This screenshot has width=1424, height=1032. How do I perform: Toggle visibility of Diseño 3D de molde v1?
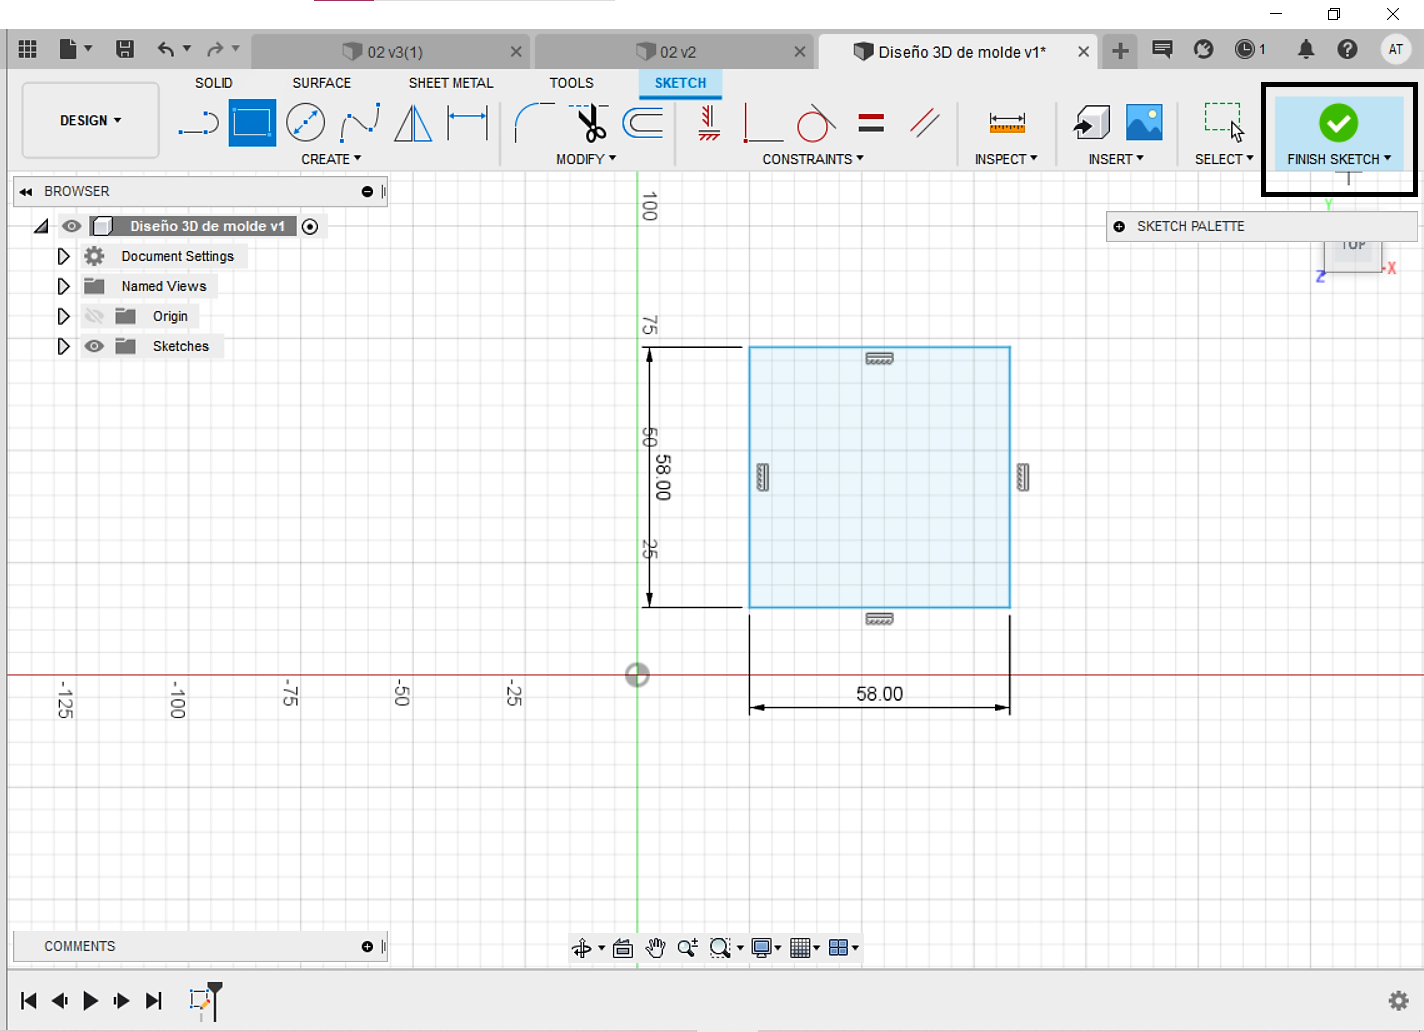pos(72,226)
